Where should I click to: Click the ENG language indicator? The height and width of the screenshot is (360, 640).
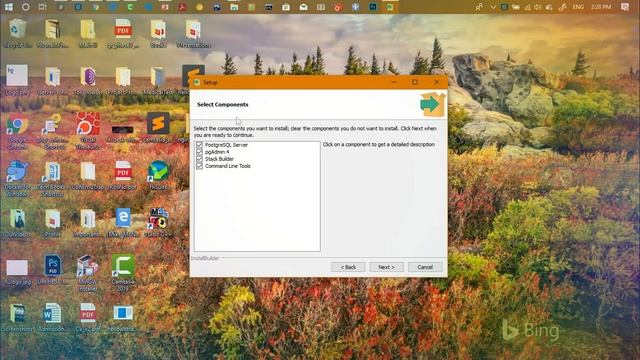[578, 7]
